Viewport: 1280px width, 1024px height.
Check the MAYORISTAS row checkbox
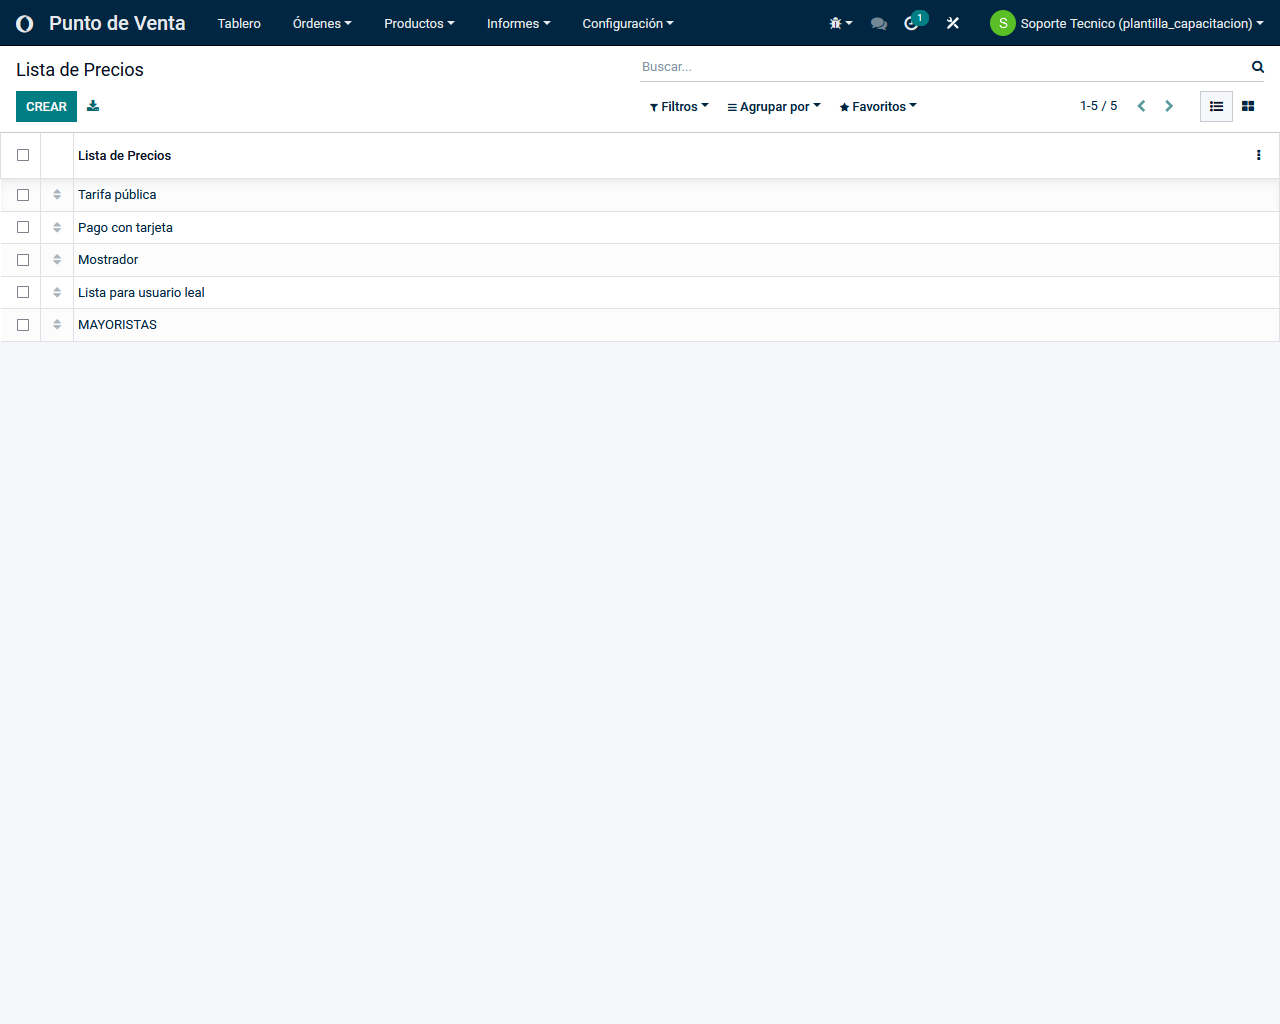click(23, 325)
